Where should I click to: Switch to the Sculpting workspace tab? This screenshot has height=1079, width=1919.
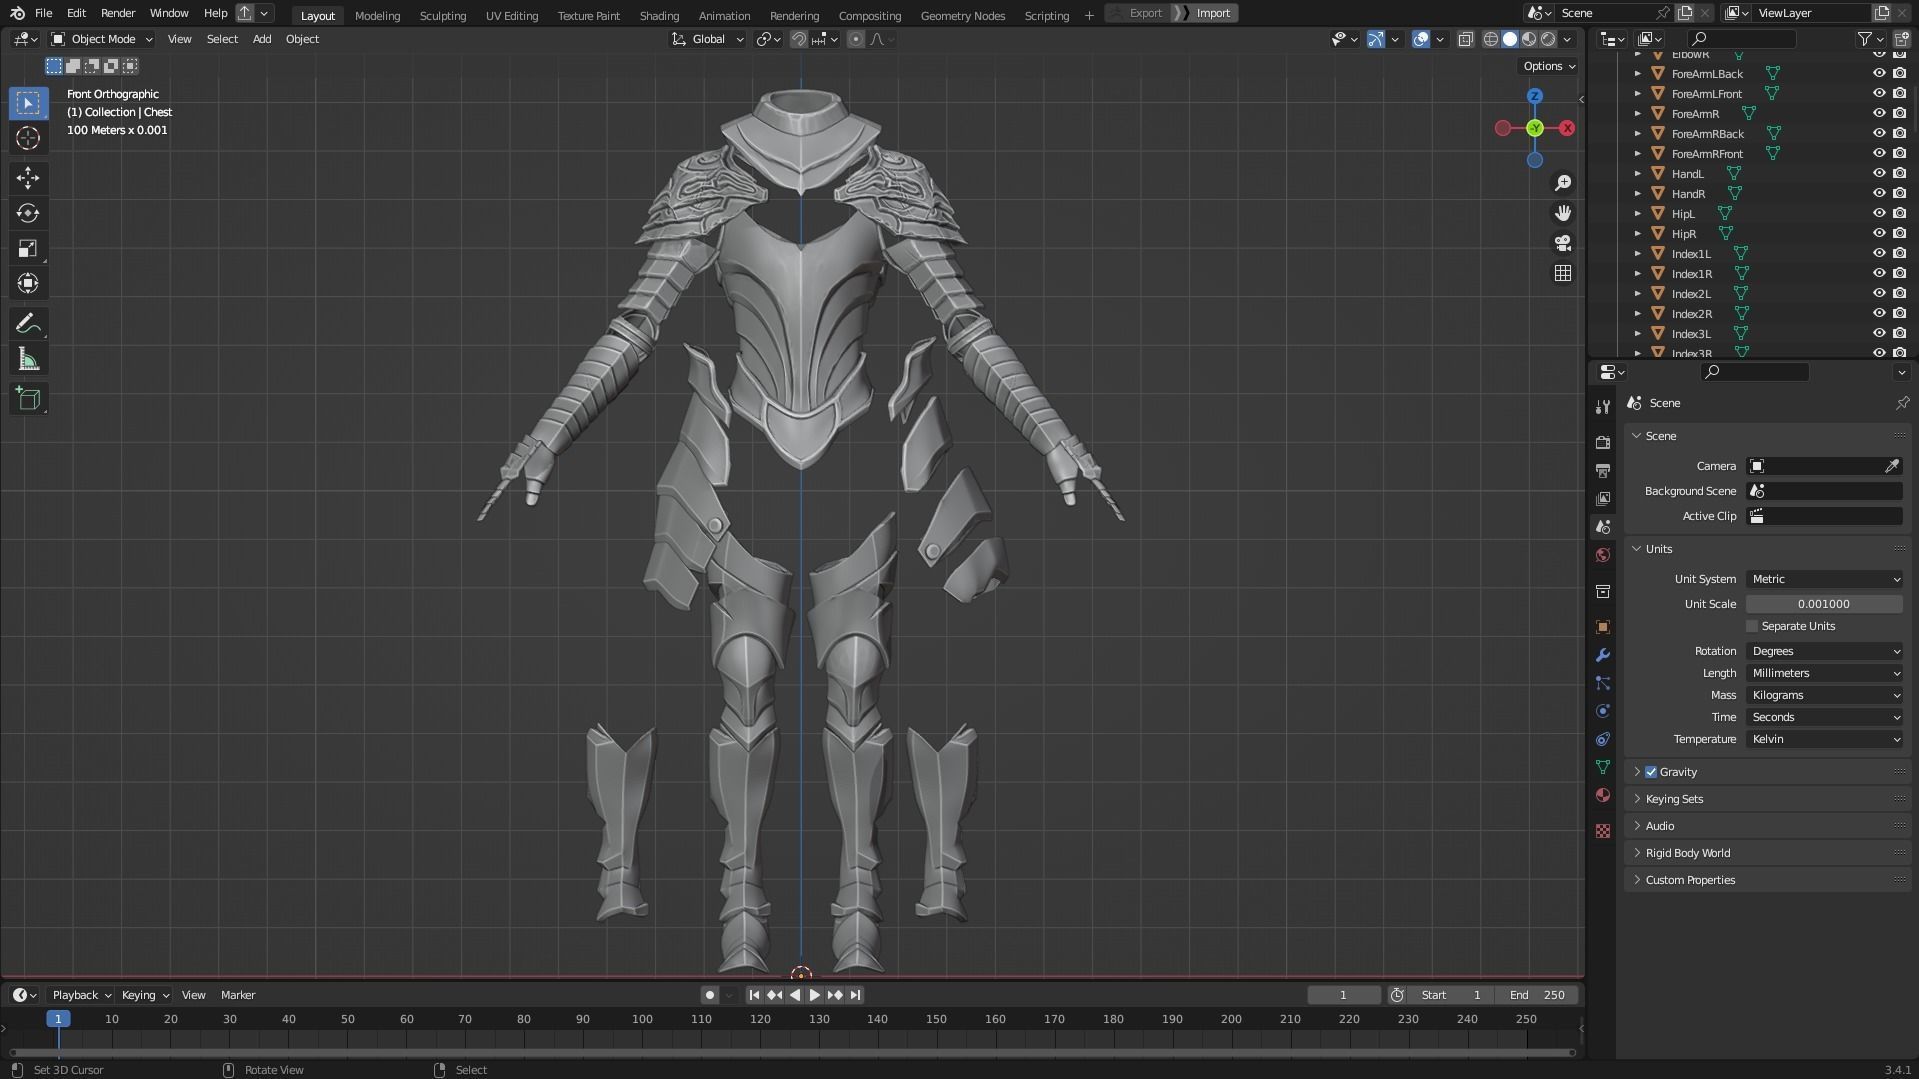(442, 15)
